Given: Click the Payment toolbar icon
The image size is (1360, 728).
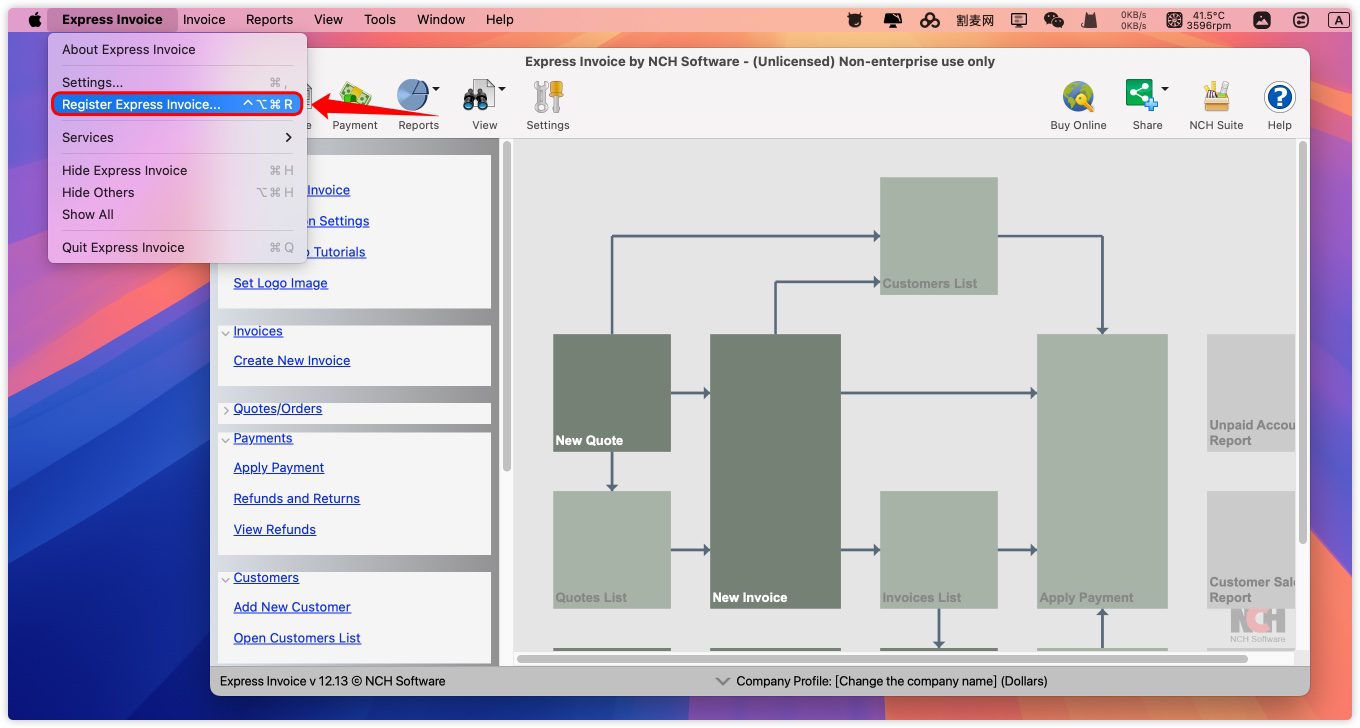Looking at the screenshot, I should click(x=355, y=97).
